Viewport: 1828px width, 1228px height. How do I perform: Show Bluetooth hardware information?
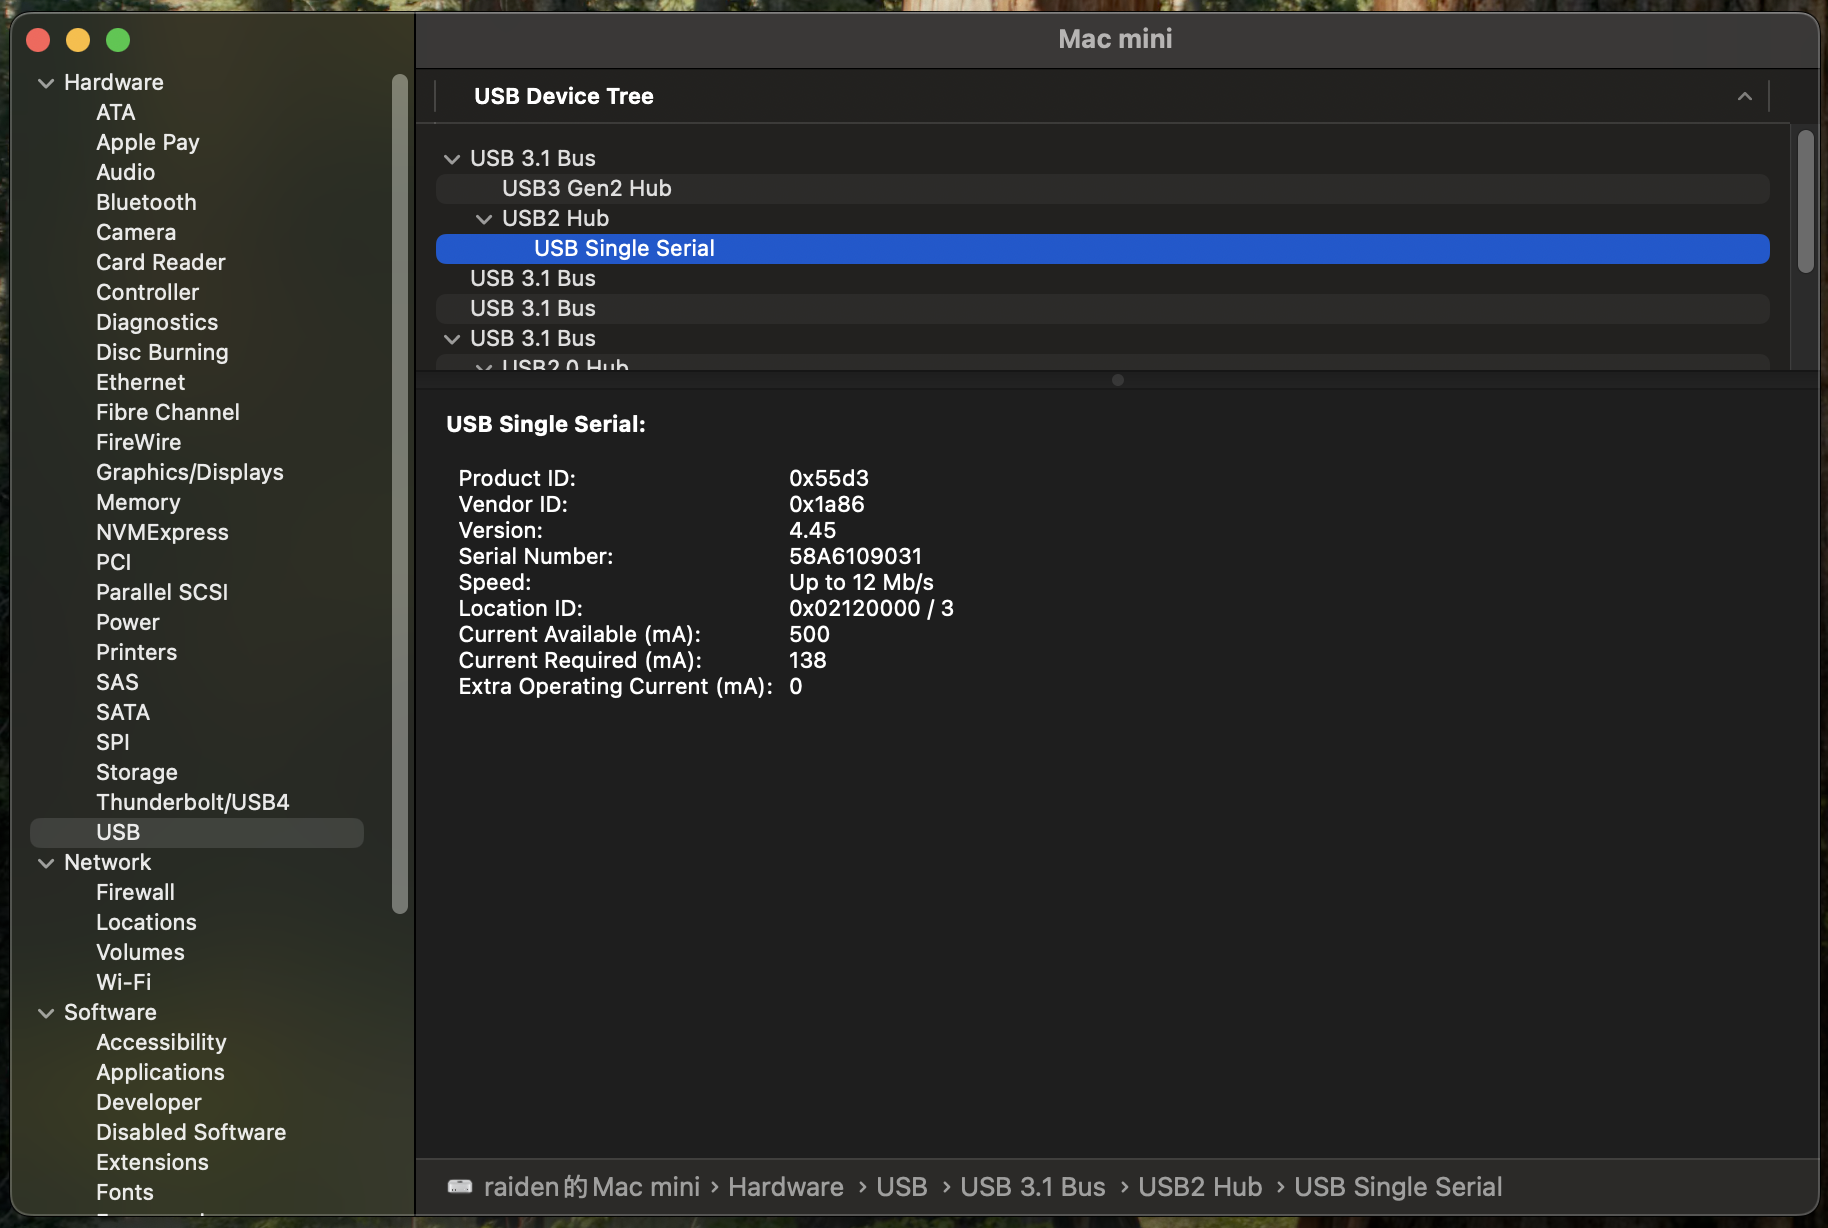[x=146, y=203]
